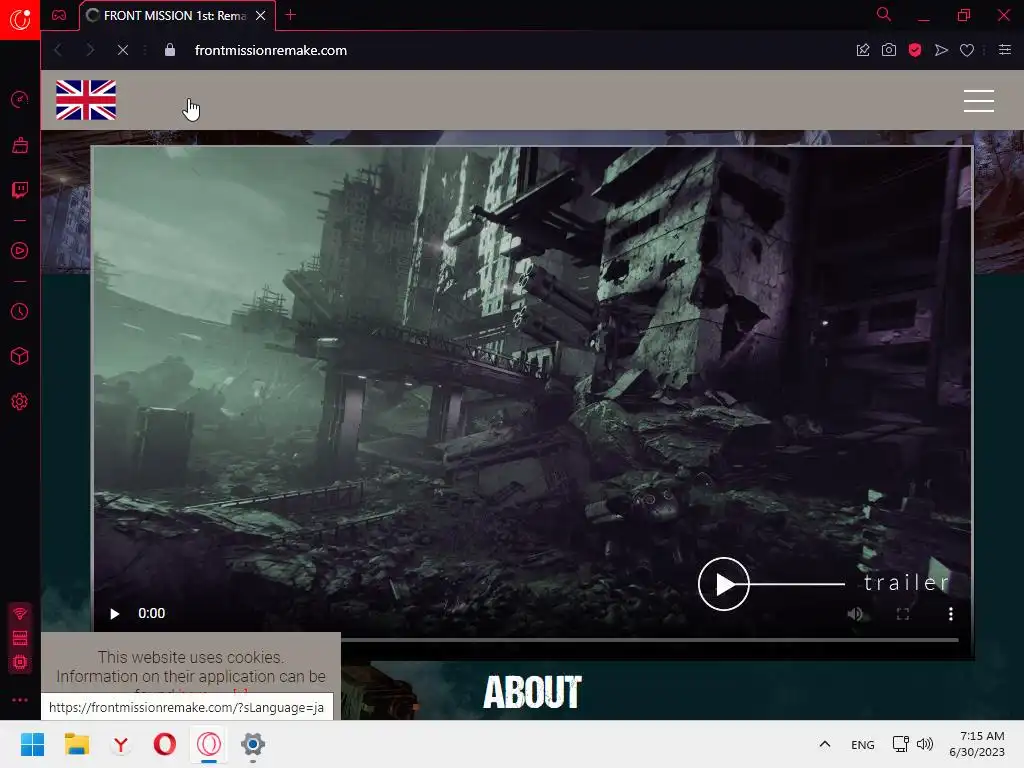This screenshot has height=768, width=1024.
Task: Open My Flow send icon
Action: [941, 50]
